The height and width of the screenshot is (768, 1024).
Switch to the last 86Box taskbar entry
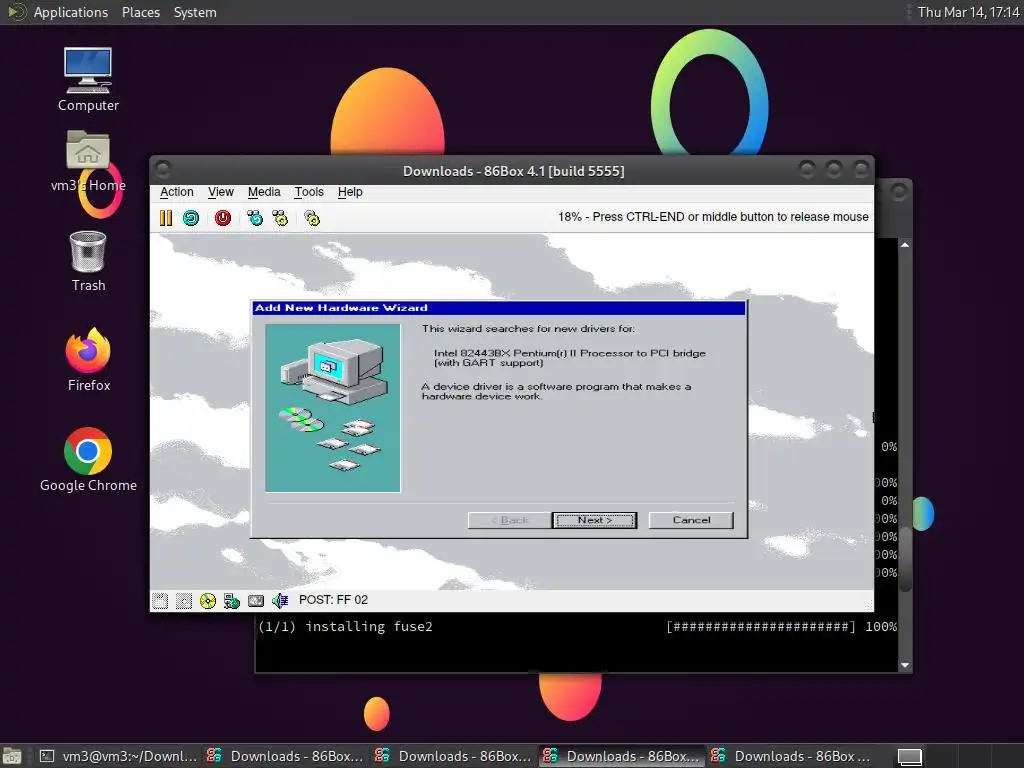[790, 756]
